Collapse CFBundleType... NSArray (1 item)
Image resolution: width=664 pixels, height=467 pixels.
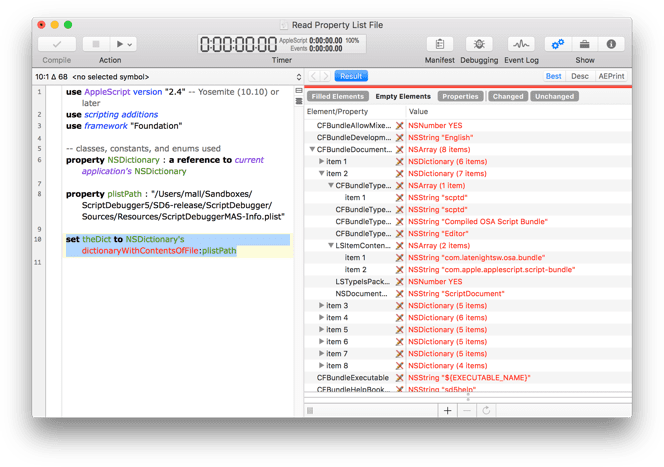pos(331,185)
